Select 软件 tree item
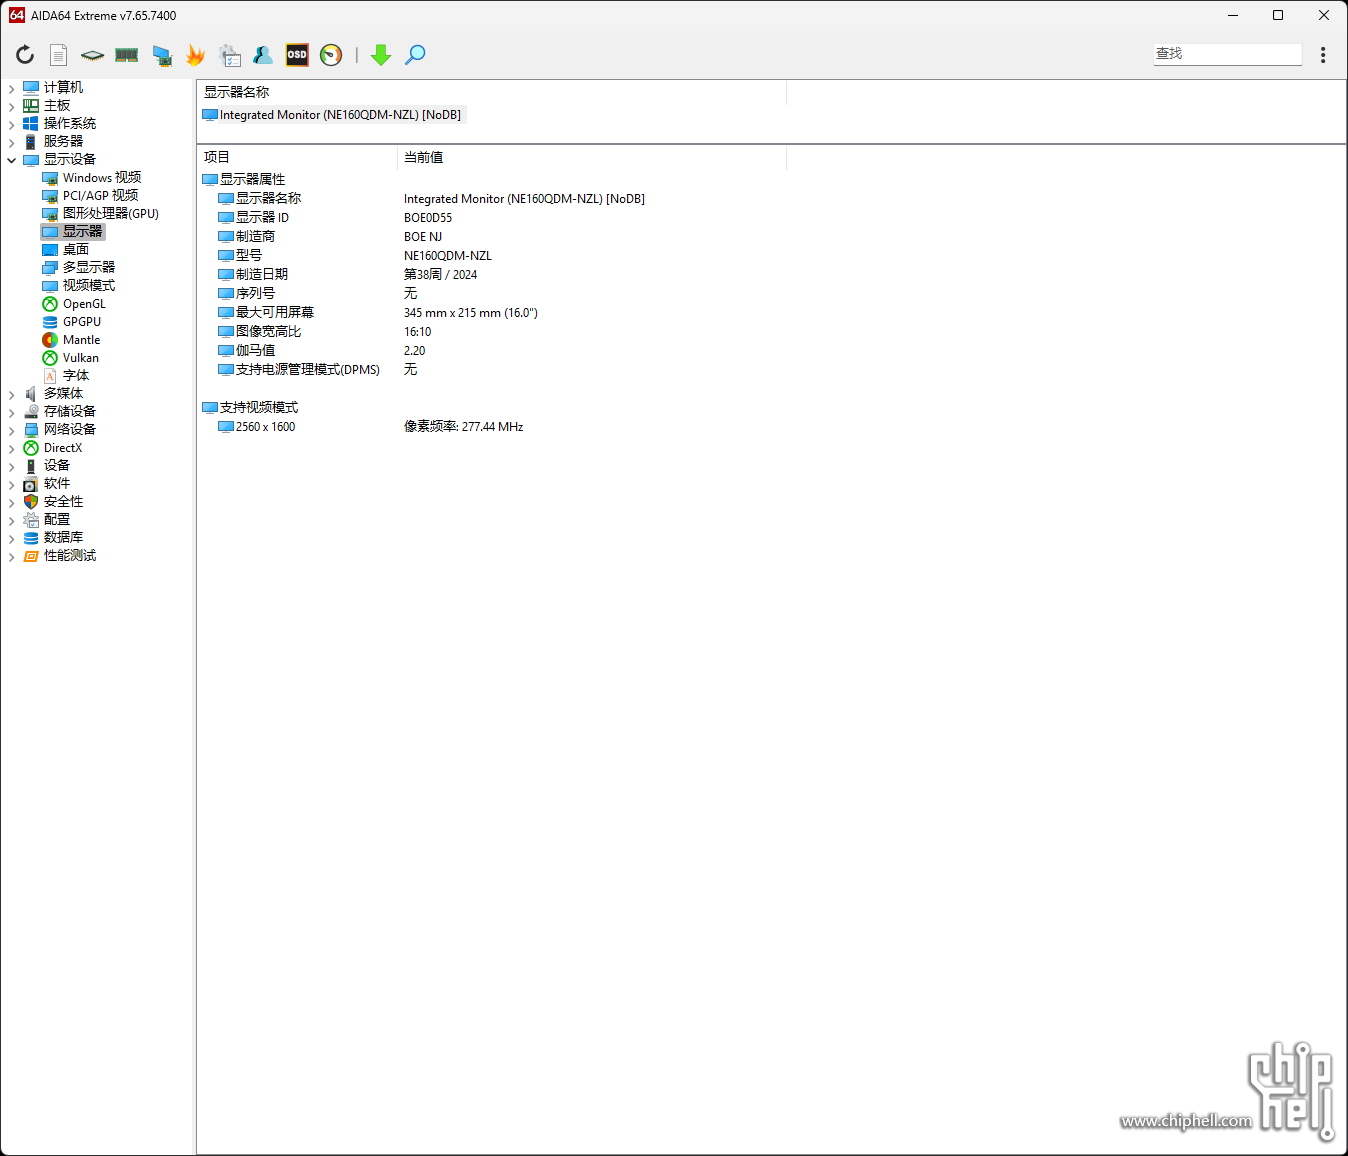The width and height of the screenshot is (1348, 1156). [47, 484]
